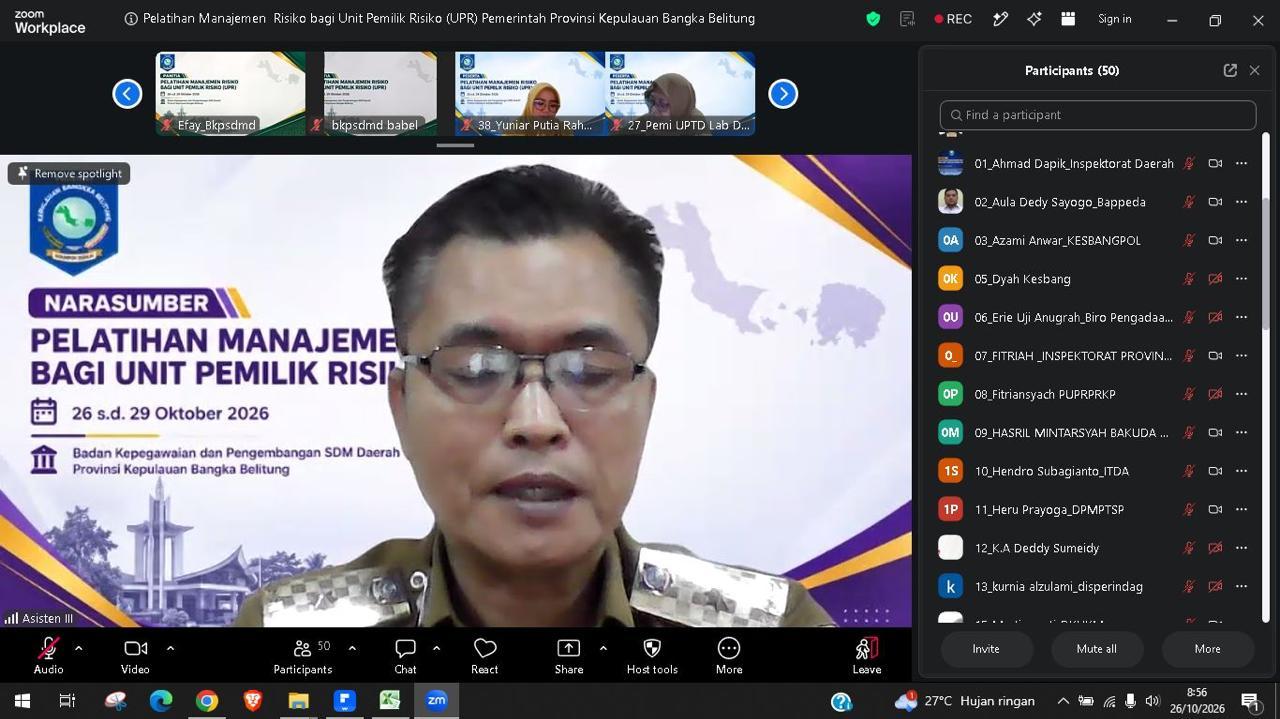Select the 38_Yuniar Putia video thumbnail

pos(530,93)
